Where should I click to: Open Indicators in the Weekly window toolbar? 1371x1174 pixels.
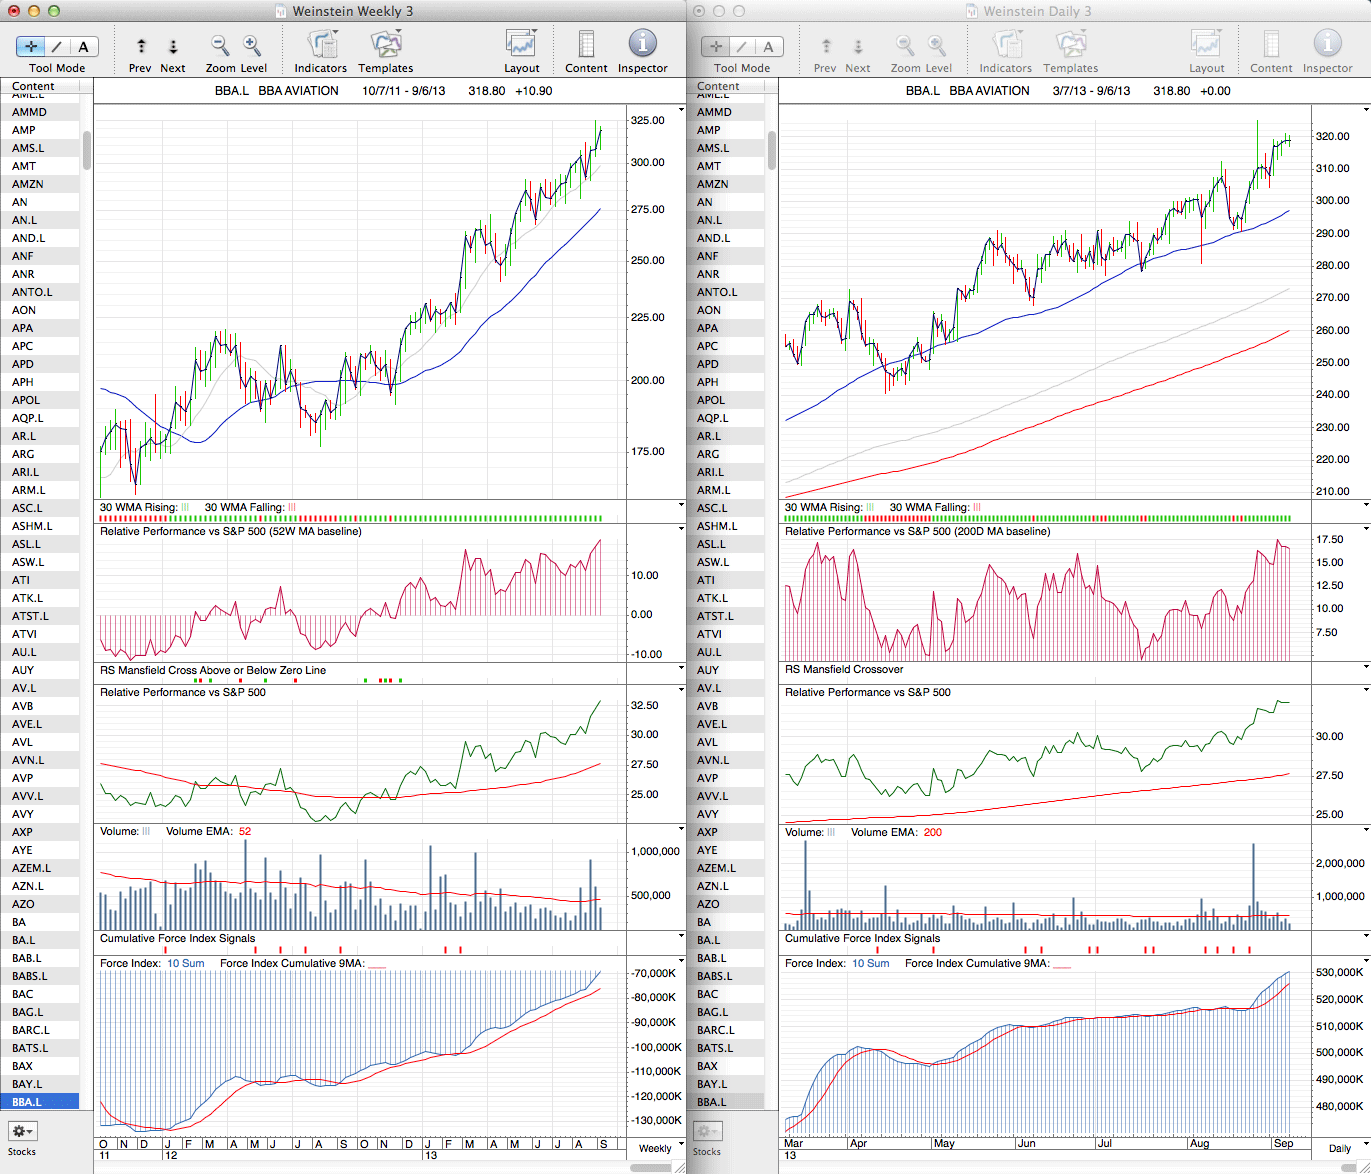tap(321, 45)
